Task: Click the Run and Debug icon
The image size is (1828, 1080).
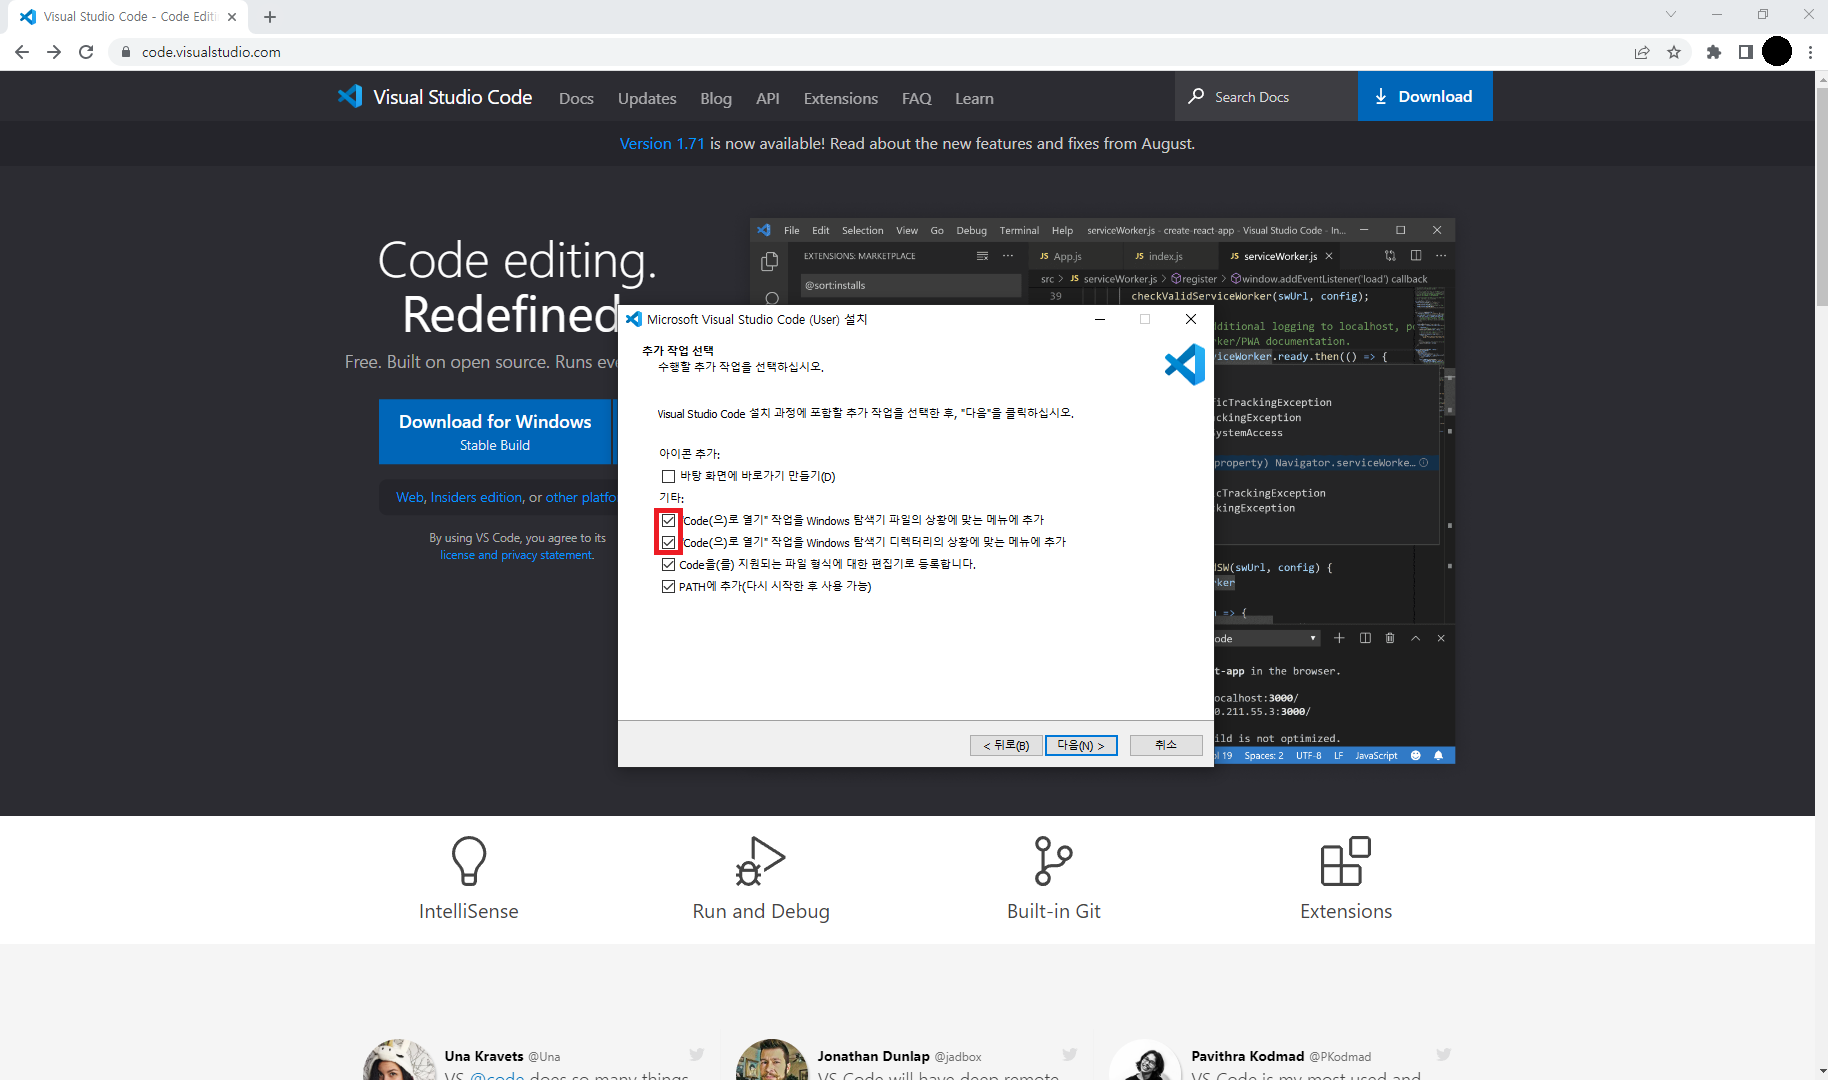Action: [x=760, y=861]
